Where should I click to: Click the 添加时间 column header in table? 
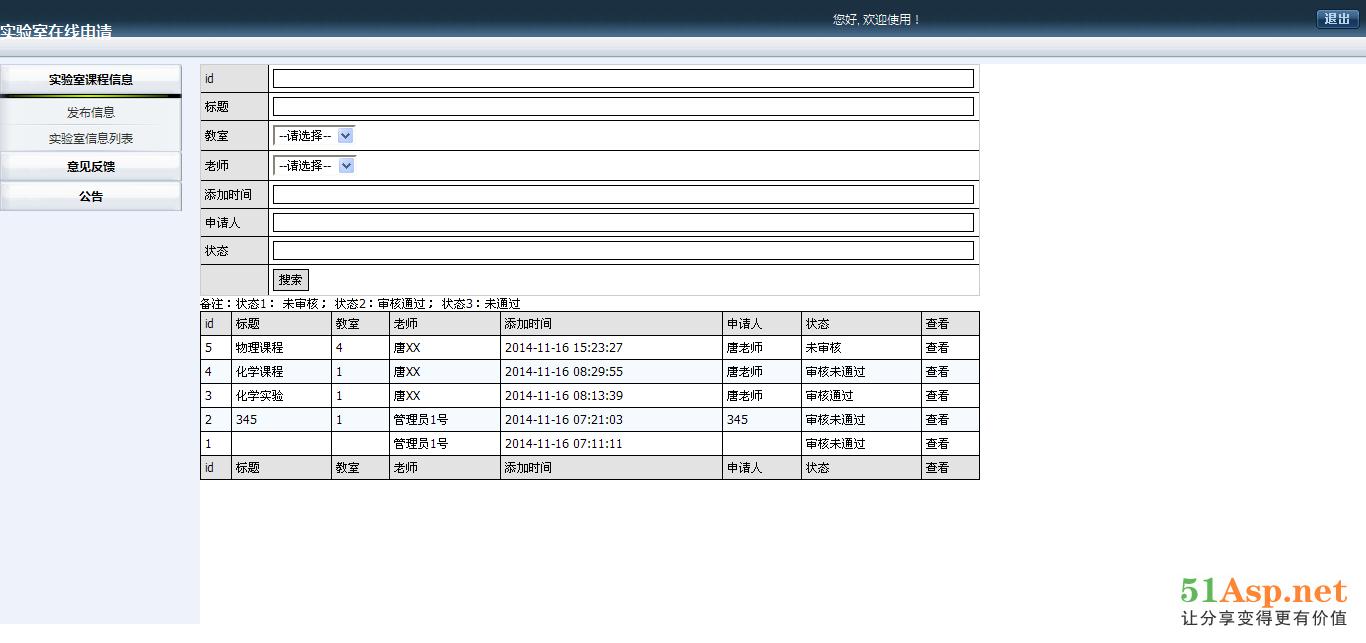pyautogui.click(x=528, y=324)
